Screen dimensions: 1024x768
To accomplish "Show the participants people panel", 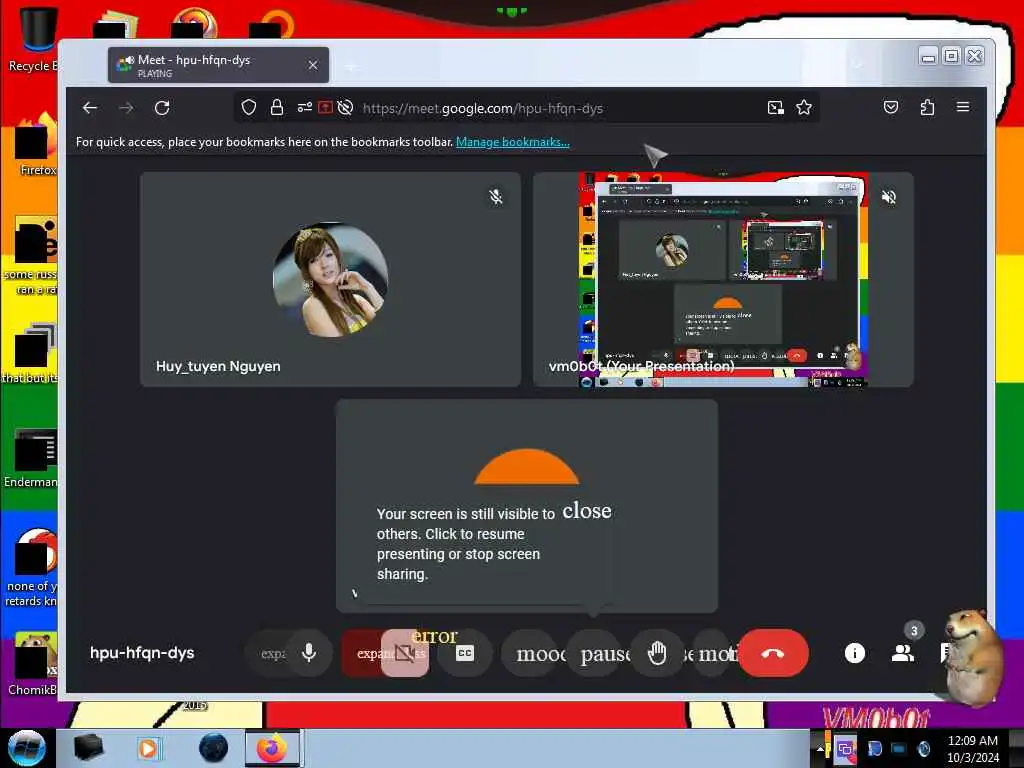I will click(903, 652).
